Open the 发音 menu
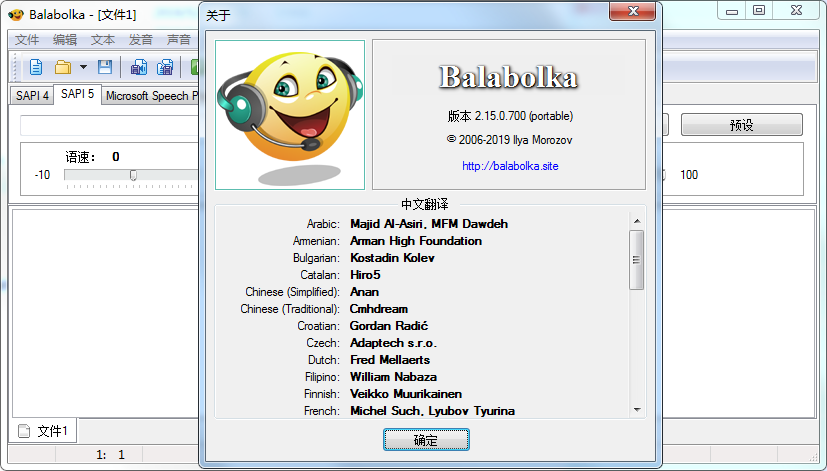 [x=141, y=40]
